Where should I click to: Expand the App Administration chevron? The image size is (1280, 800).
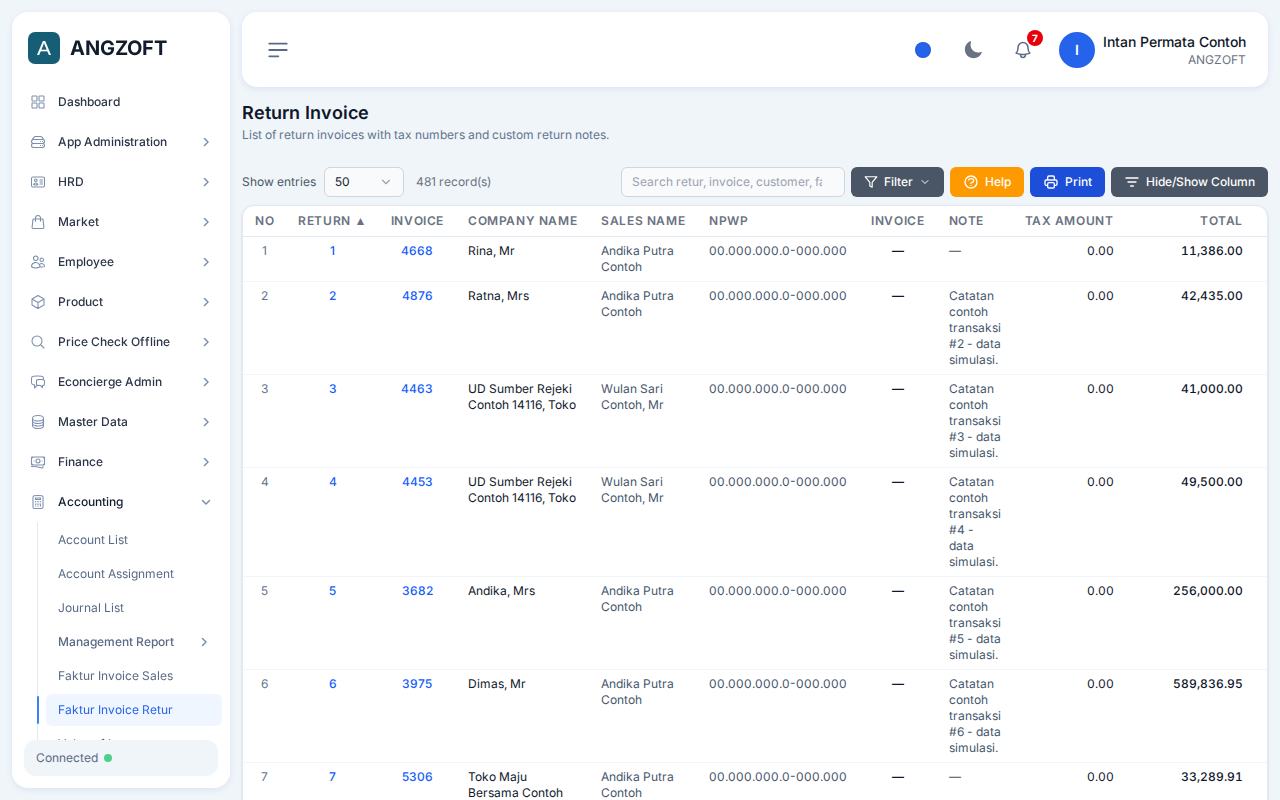point(206,142)
